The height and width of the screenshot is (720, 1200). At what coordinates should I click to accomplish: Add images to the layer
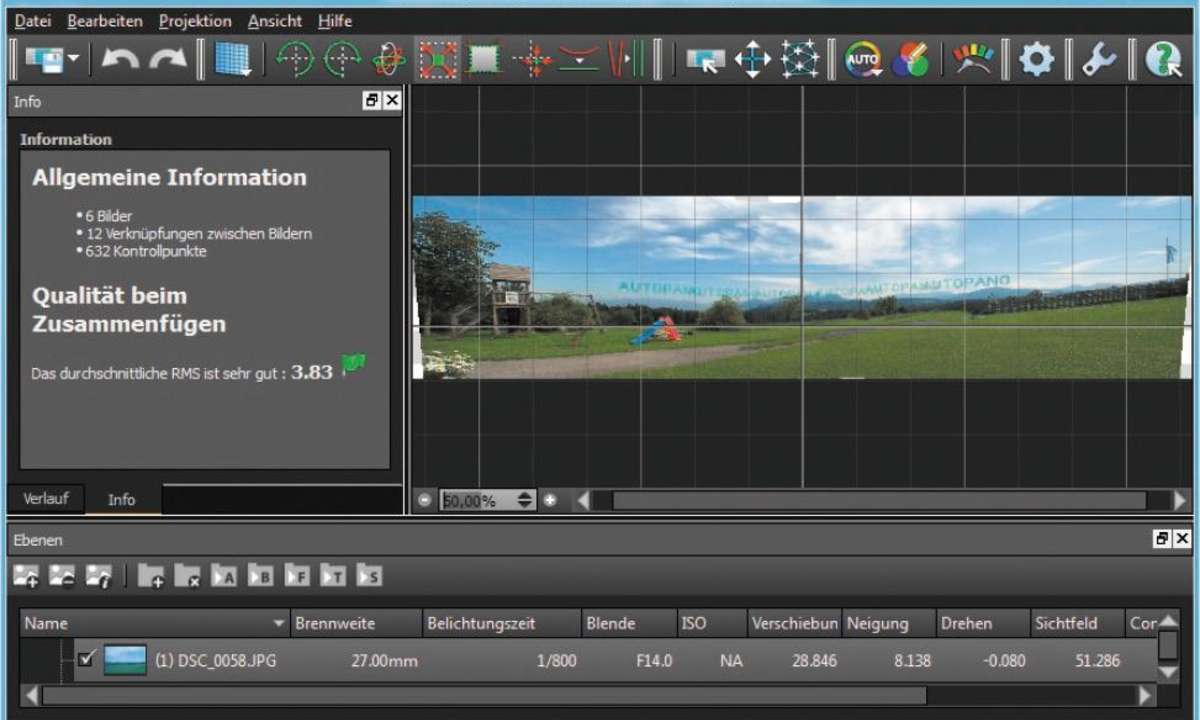(x=27, y=575)
